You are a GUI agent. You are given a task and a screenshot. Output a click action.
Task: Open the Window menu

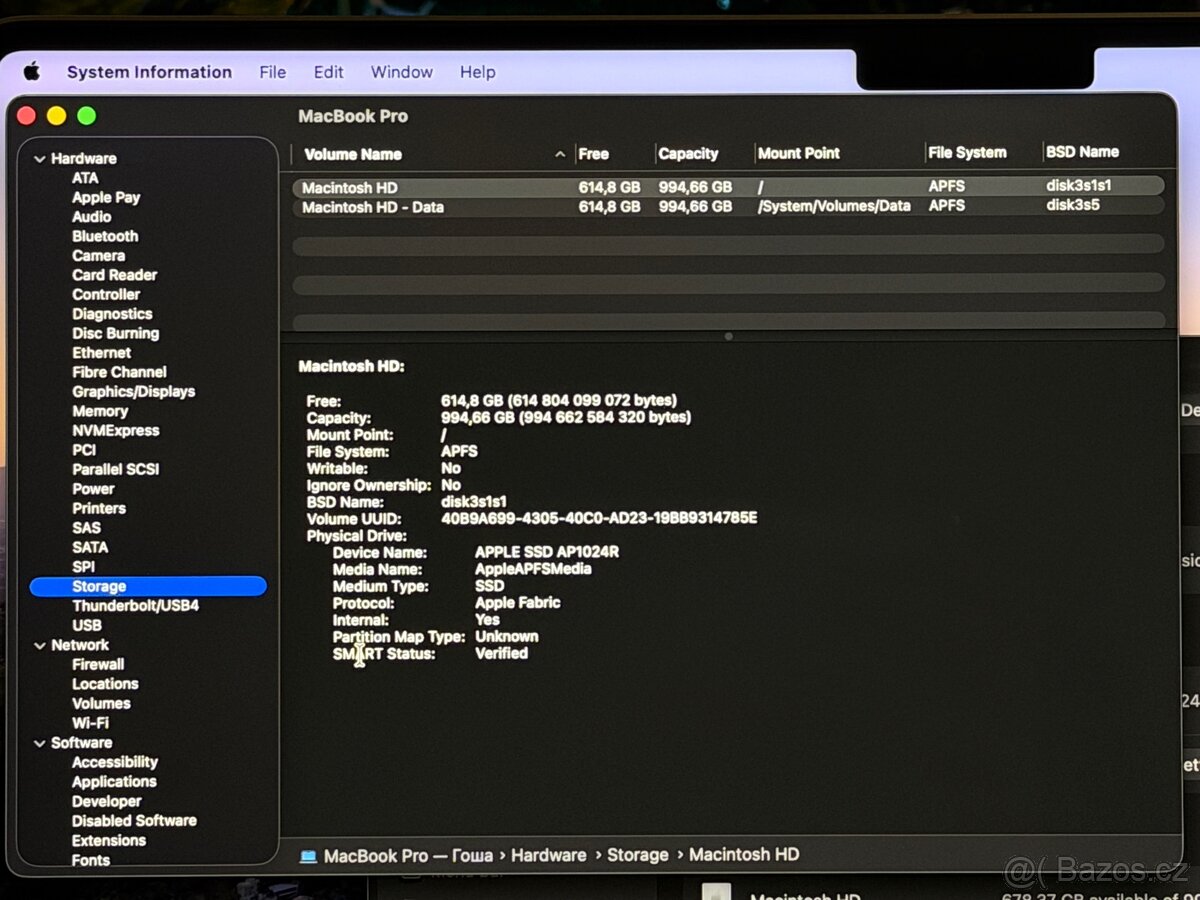click(x=401, y=71)
